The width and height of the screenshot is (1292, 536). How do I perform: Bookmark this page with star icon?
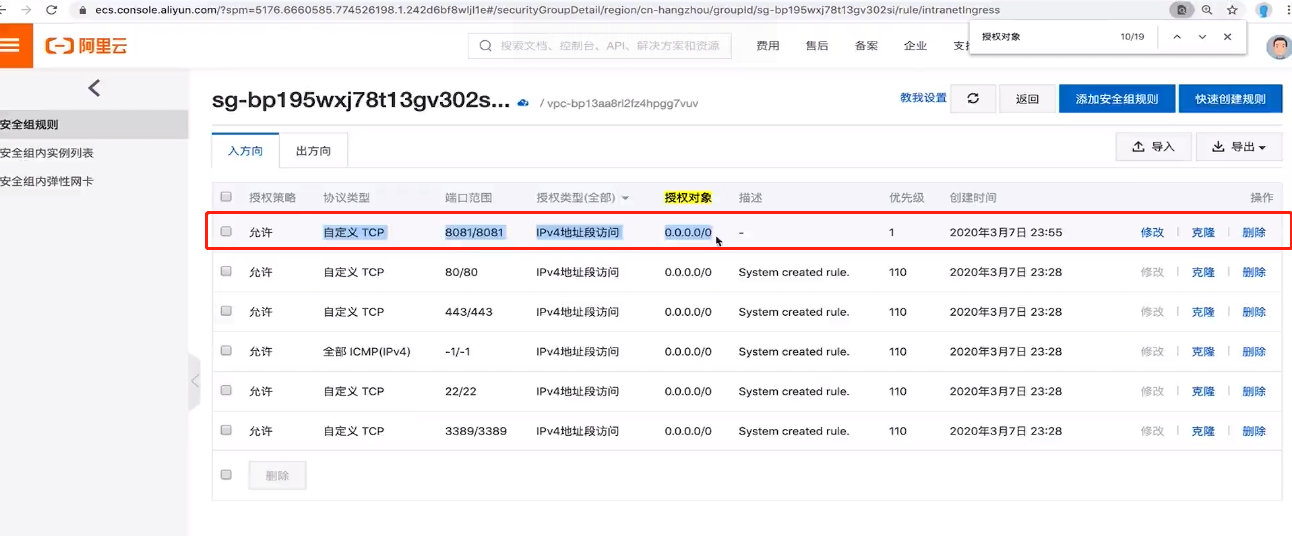(x=1233, y=10)
